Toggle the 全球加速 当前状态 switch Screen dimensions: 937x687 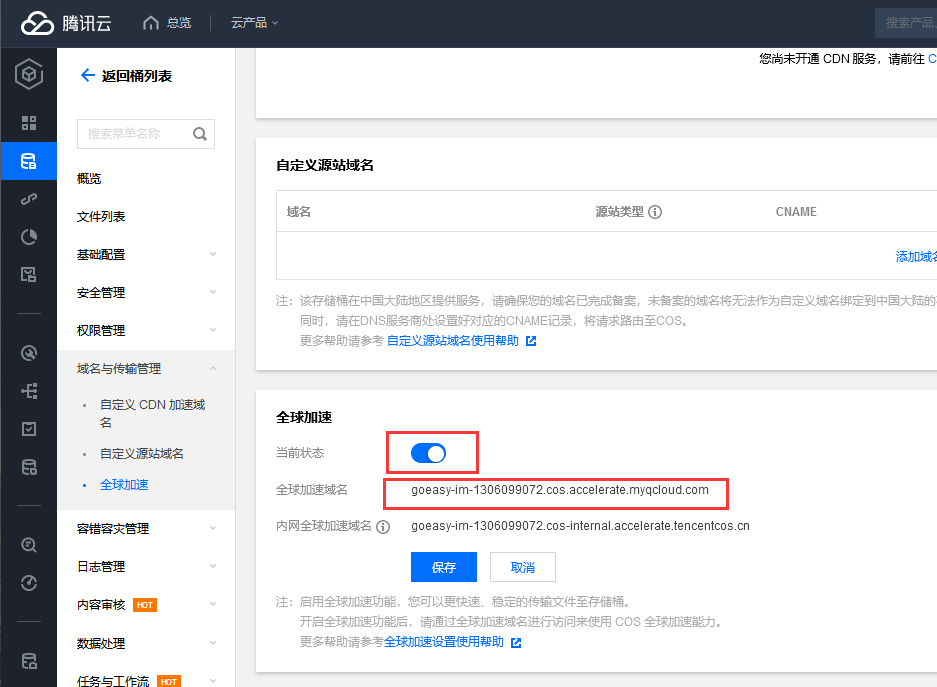[x=429, y=454]
